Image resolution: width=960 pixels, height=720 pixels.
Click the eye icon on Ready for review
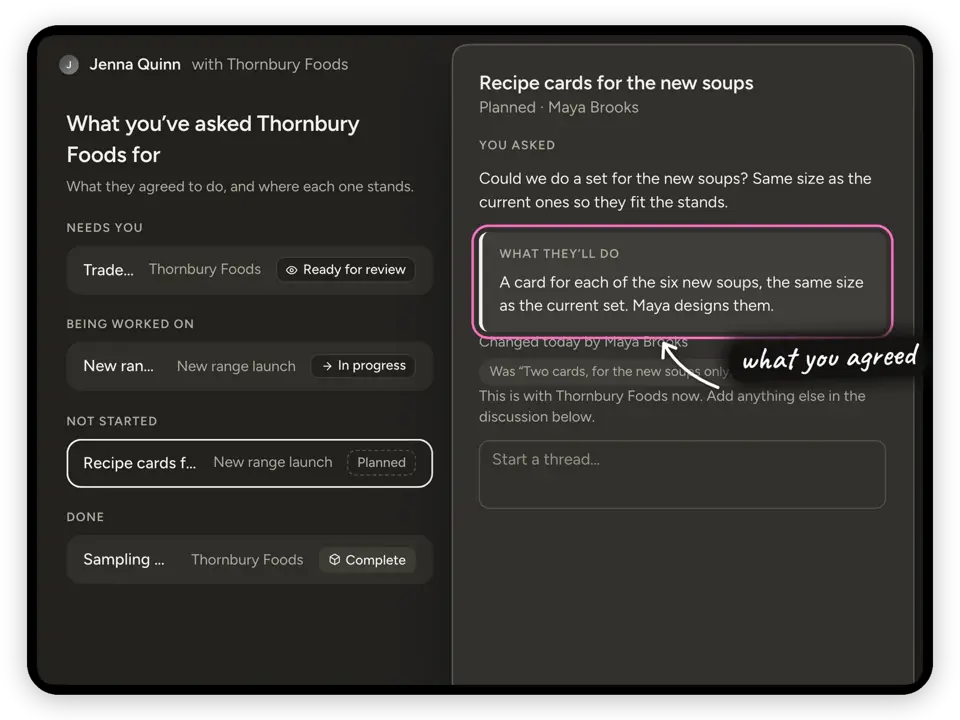tap(291, 270)
